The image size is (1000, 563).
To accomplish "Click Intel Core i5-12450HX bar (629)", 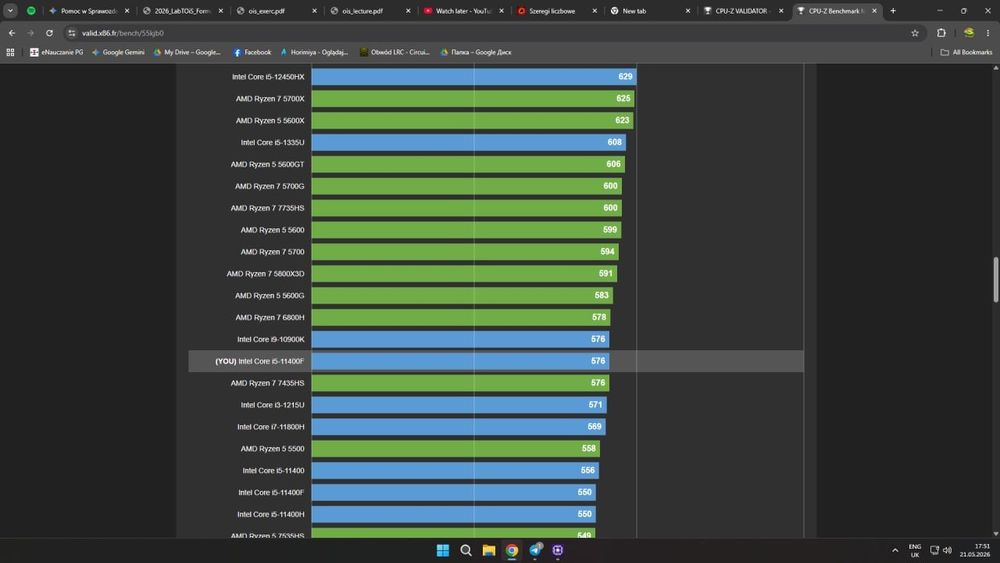I will click(473, 77).
